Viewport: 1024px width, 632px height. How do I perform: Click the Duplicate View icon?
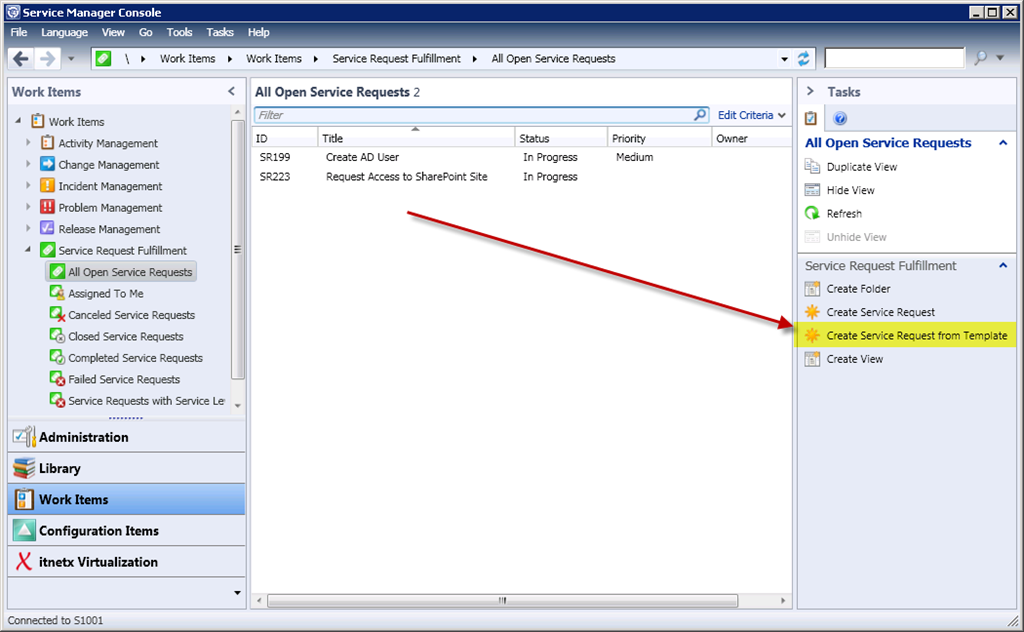pos(812,167)
